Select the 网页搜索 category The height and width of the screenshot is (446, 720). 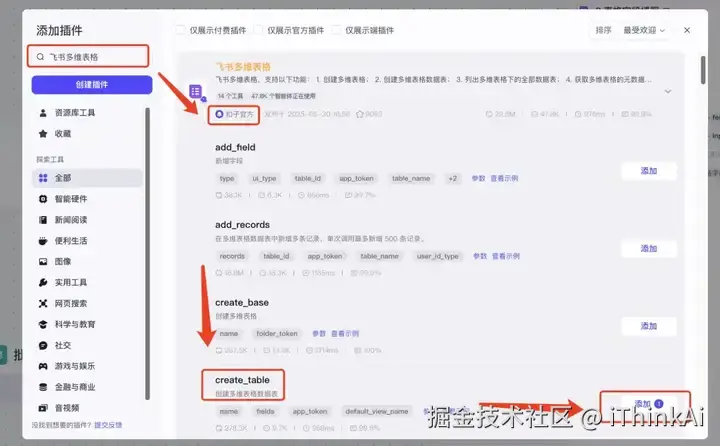point(87,303)
